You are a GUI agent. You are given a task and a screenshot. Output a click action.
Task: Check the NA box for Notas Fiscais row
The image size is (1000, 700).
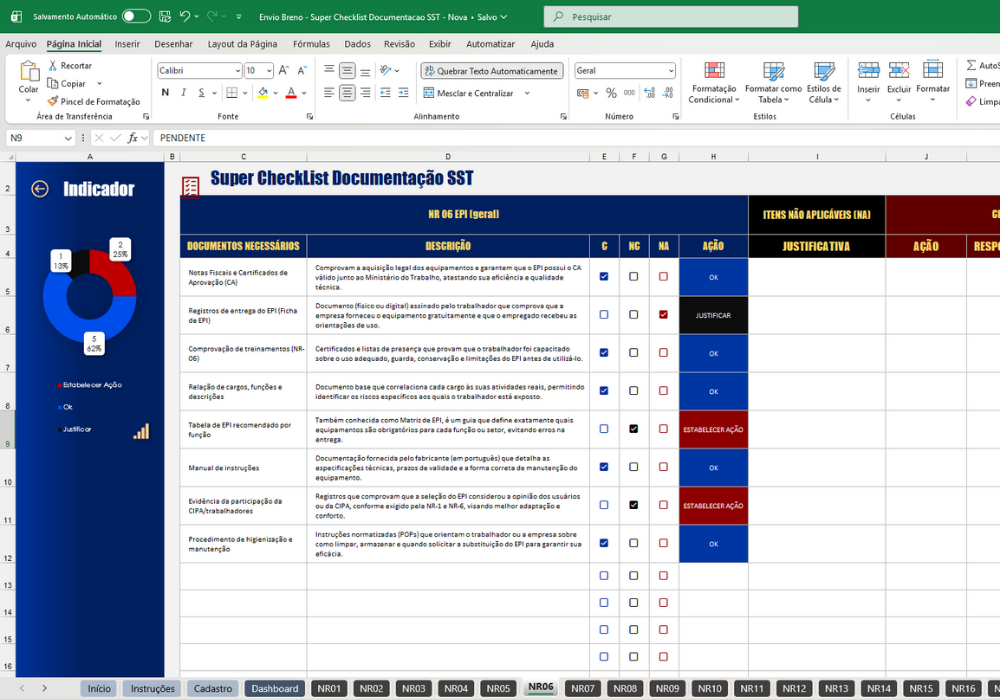point(663,277)
